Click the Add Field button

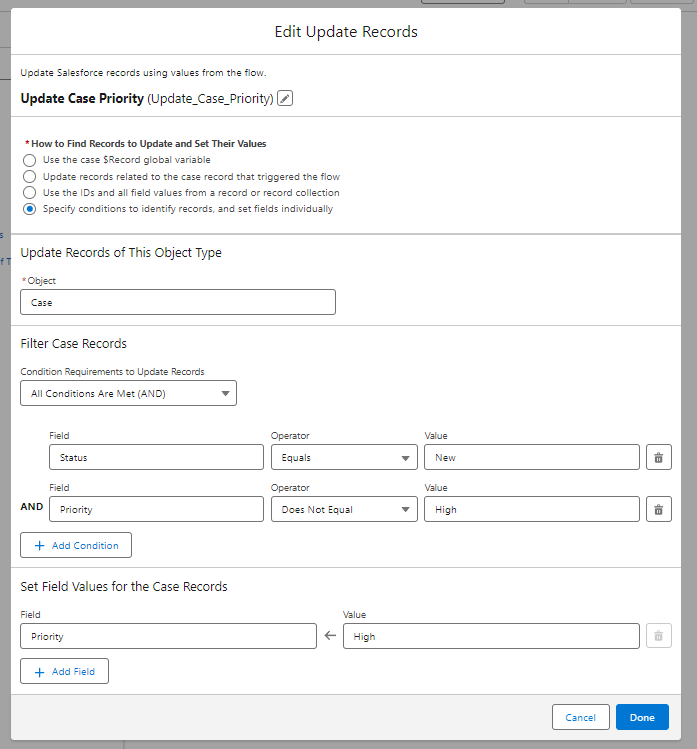pos(64,671)
